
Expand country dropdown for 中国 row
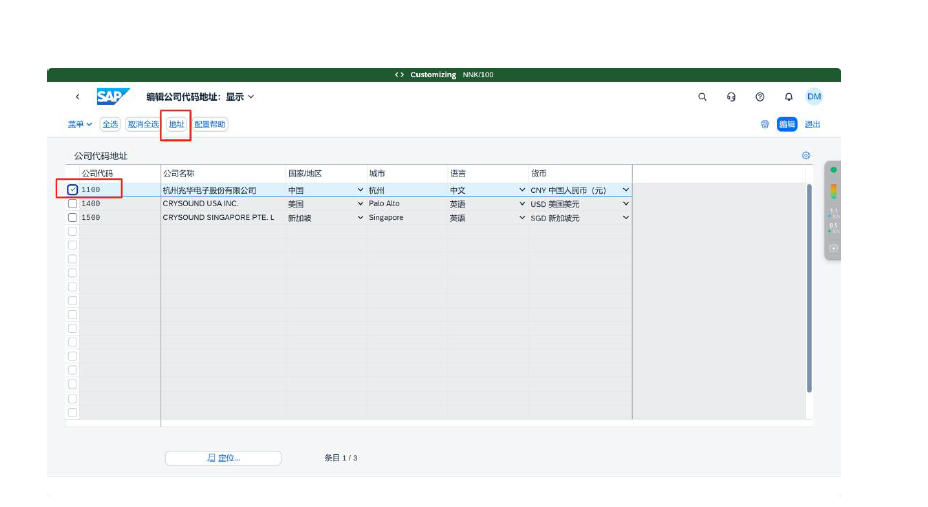pyautogui.click(x=360, y=190)
